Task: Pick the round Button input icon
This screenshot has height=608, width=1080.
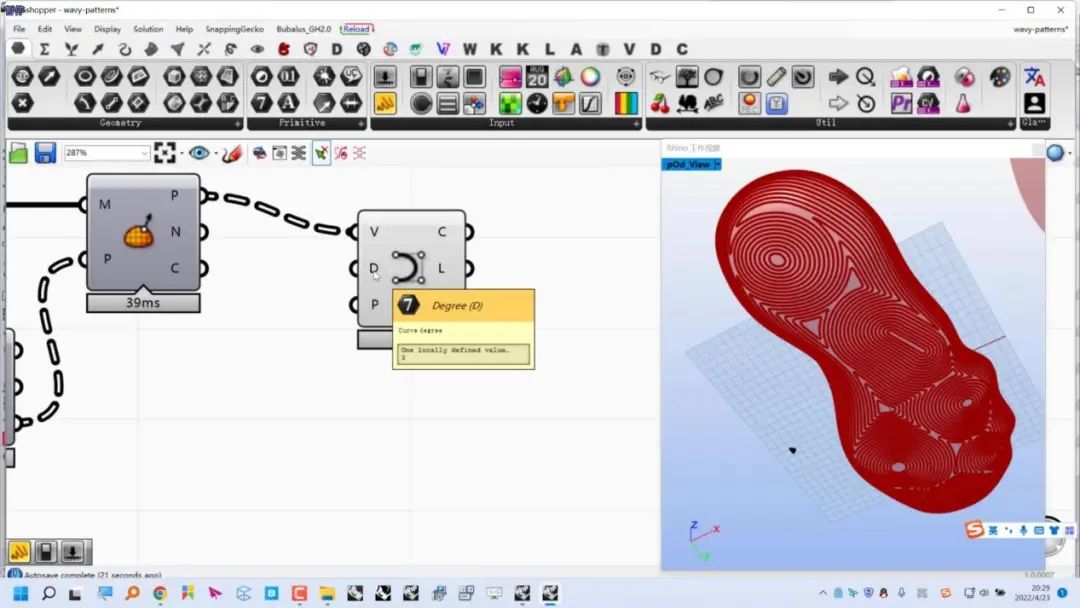Action: point(422,103)
